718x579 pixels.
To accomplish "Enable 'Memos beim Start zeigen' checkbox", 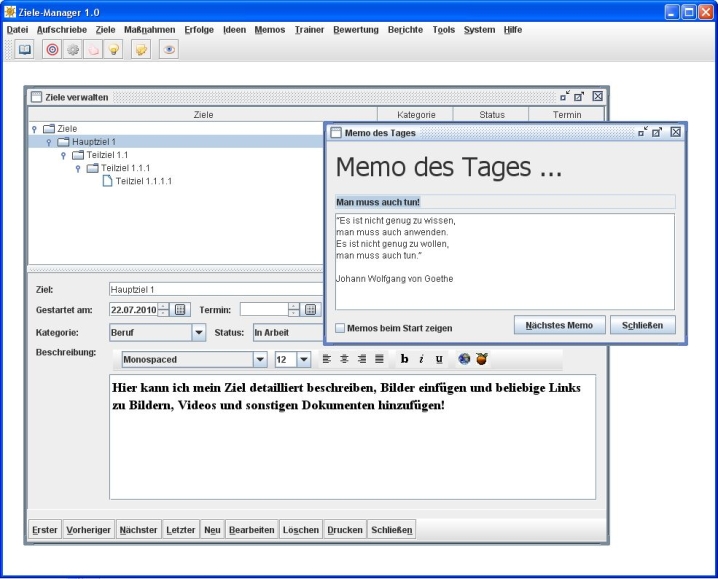I will point(341,328).
